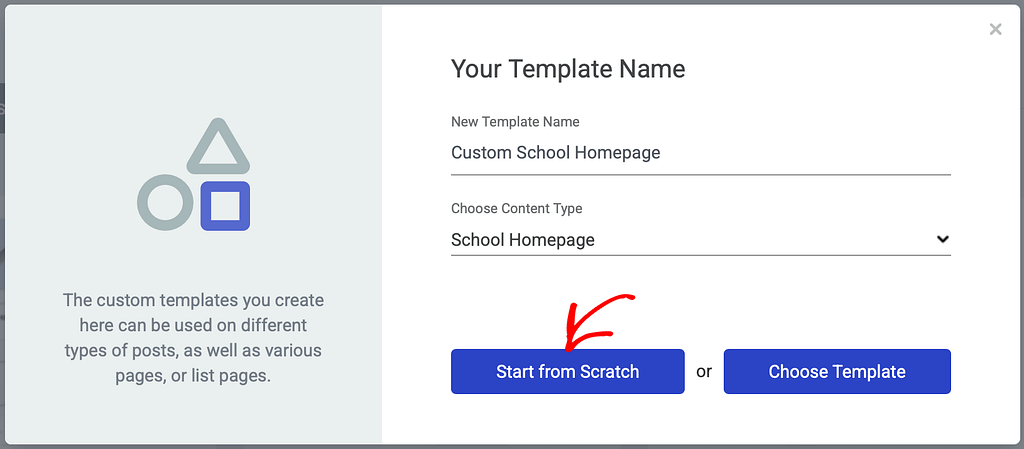Click the "School Homepage" selected value text
1024x449 pixels.
(x=523, y=240)
